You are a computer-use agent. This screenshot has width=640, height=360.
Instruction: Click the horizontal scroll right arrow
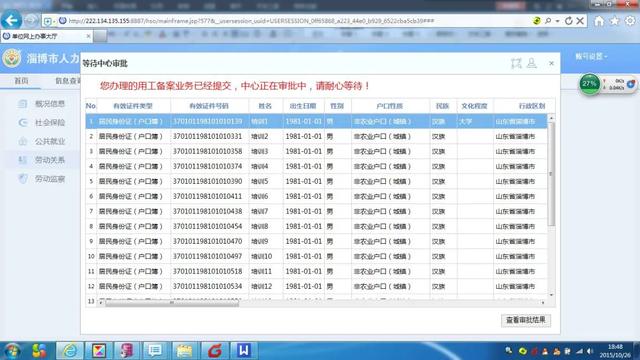(543, 303)
